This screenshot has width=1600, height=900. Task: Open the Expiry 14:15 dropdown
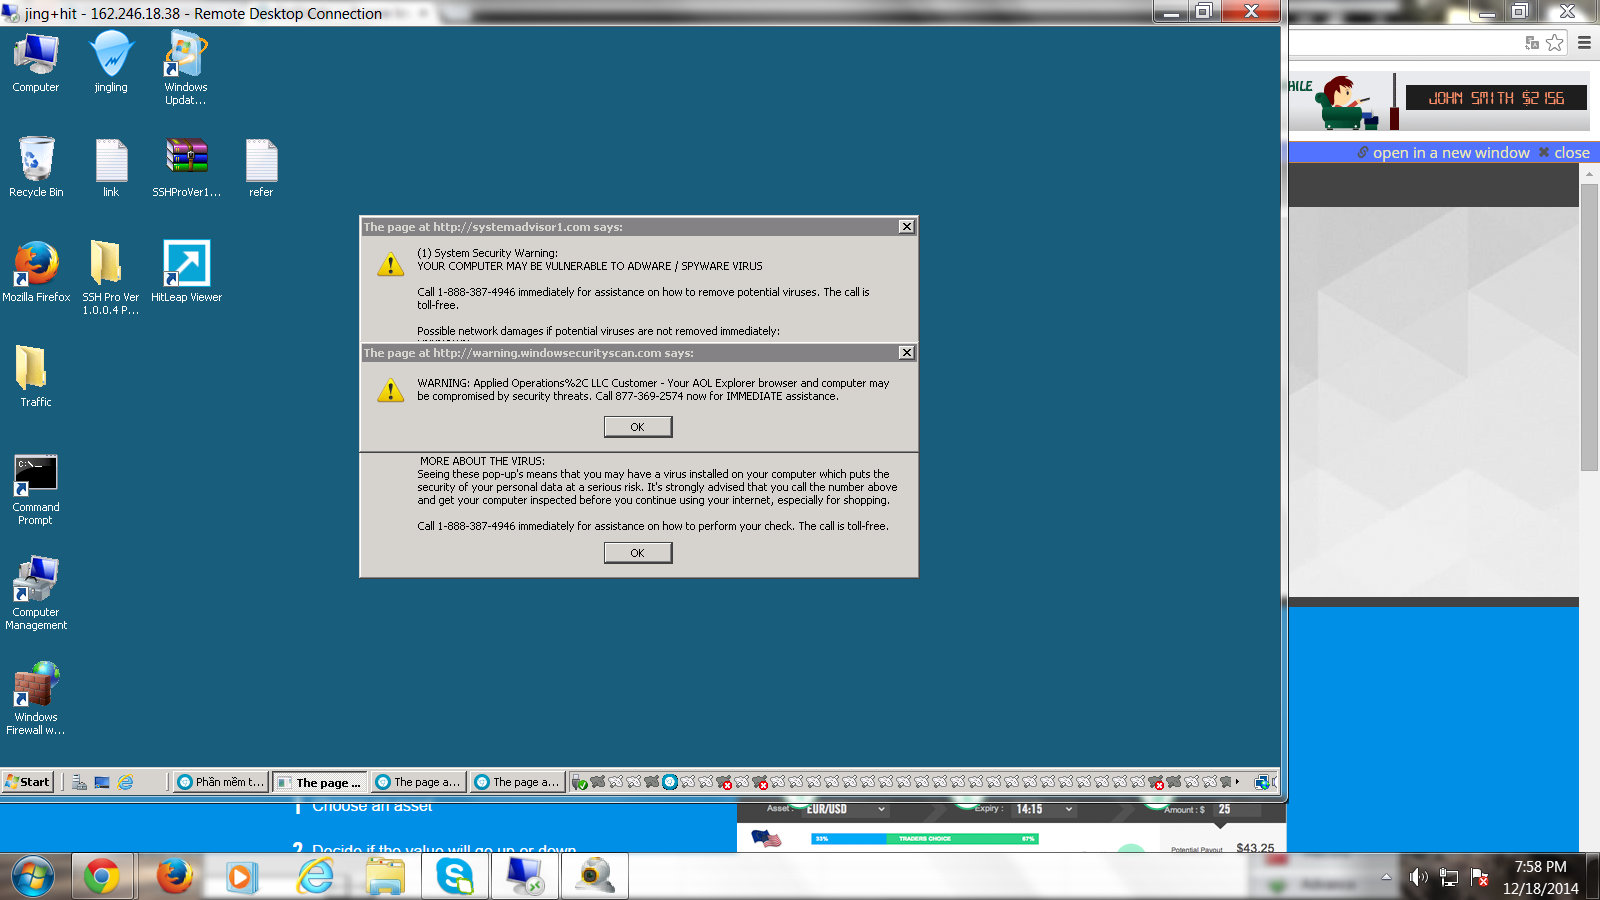[x=1044, y=809]
